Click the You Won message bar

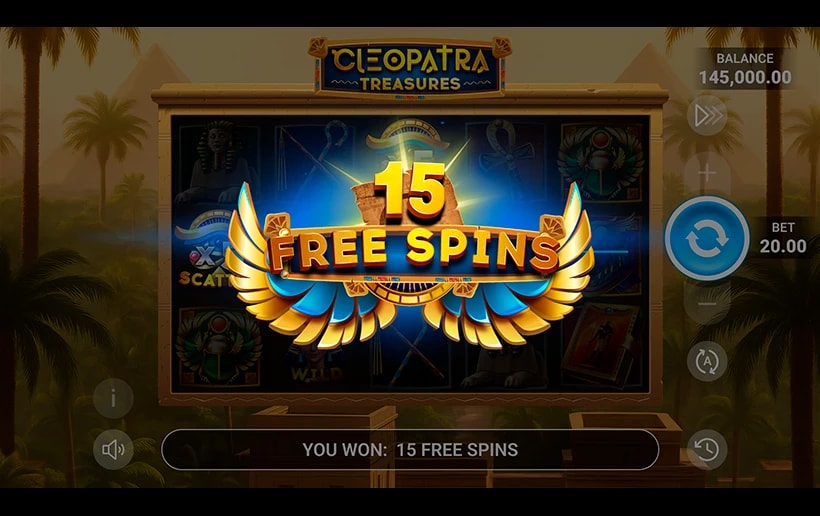410,450
